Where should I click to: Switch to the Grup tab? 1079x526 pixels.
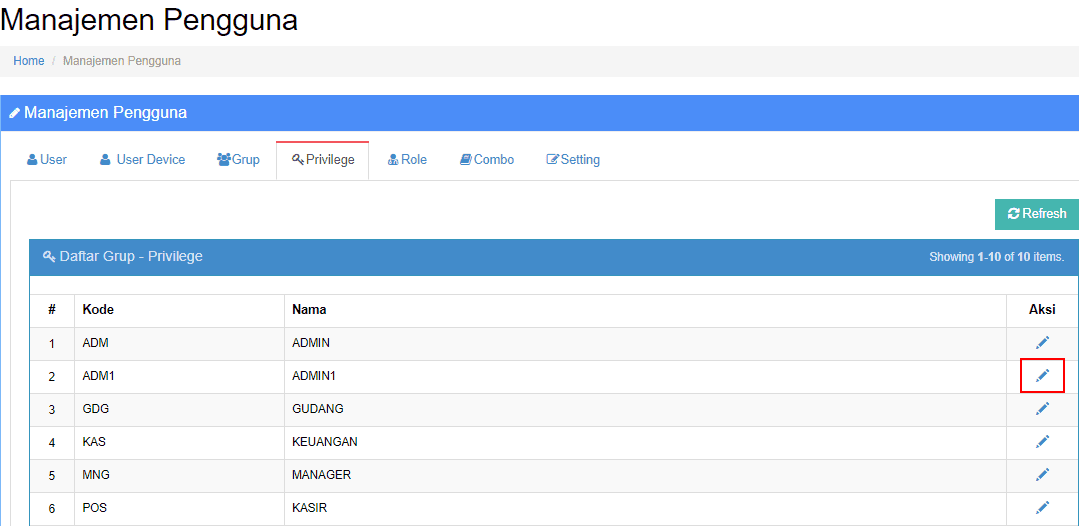238,160
